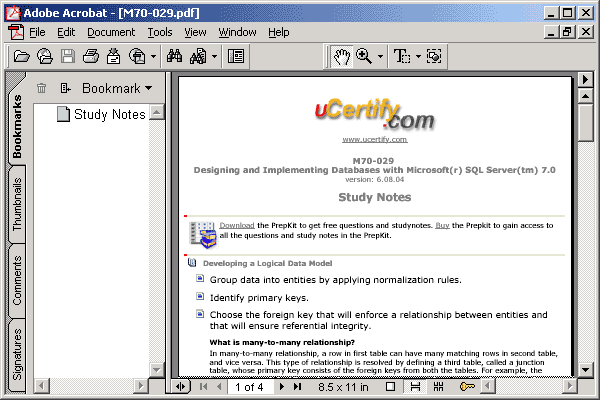Image resolution: width=600 pixels, height=400 pixels.
Task: Open the Zoom tool dropdown arrow
Action: [x=380, y=57]
